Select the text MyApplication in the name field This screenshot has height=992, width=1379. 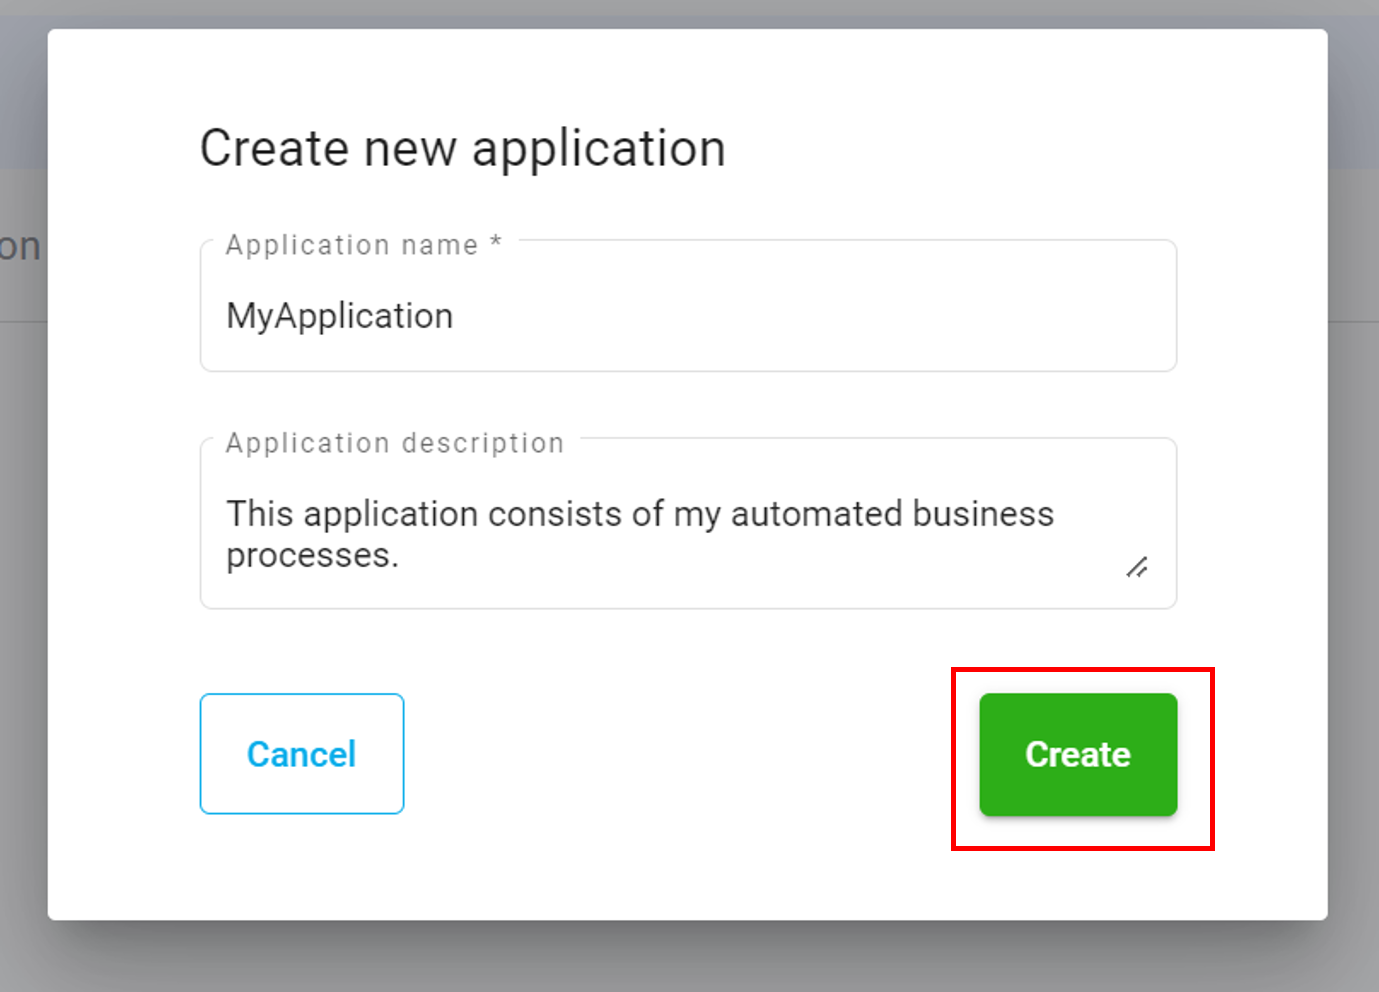[x=339, y=316]
